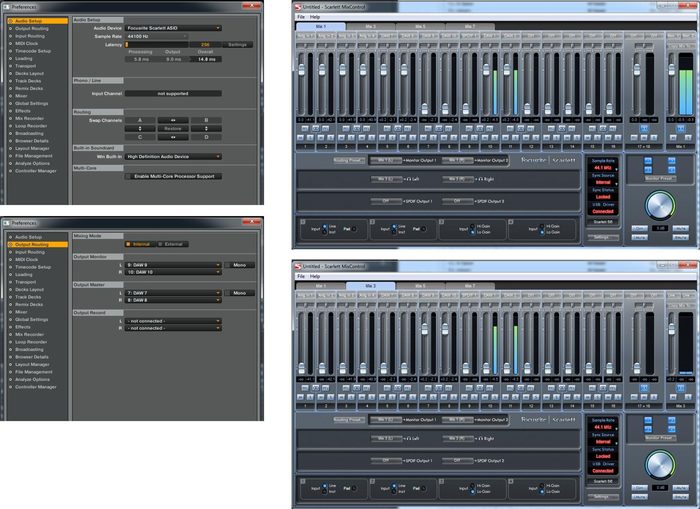Image resolution: width=700 pixels, height=509 pixels.
Task: Click the Scarlett S logo in the Mix 3 window title bar
Action: (x=298, y=266)
